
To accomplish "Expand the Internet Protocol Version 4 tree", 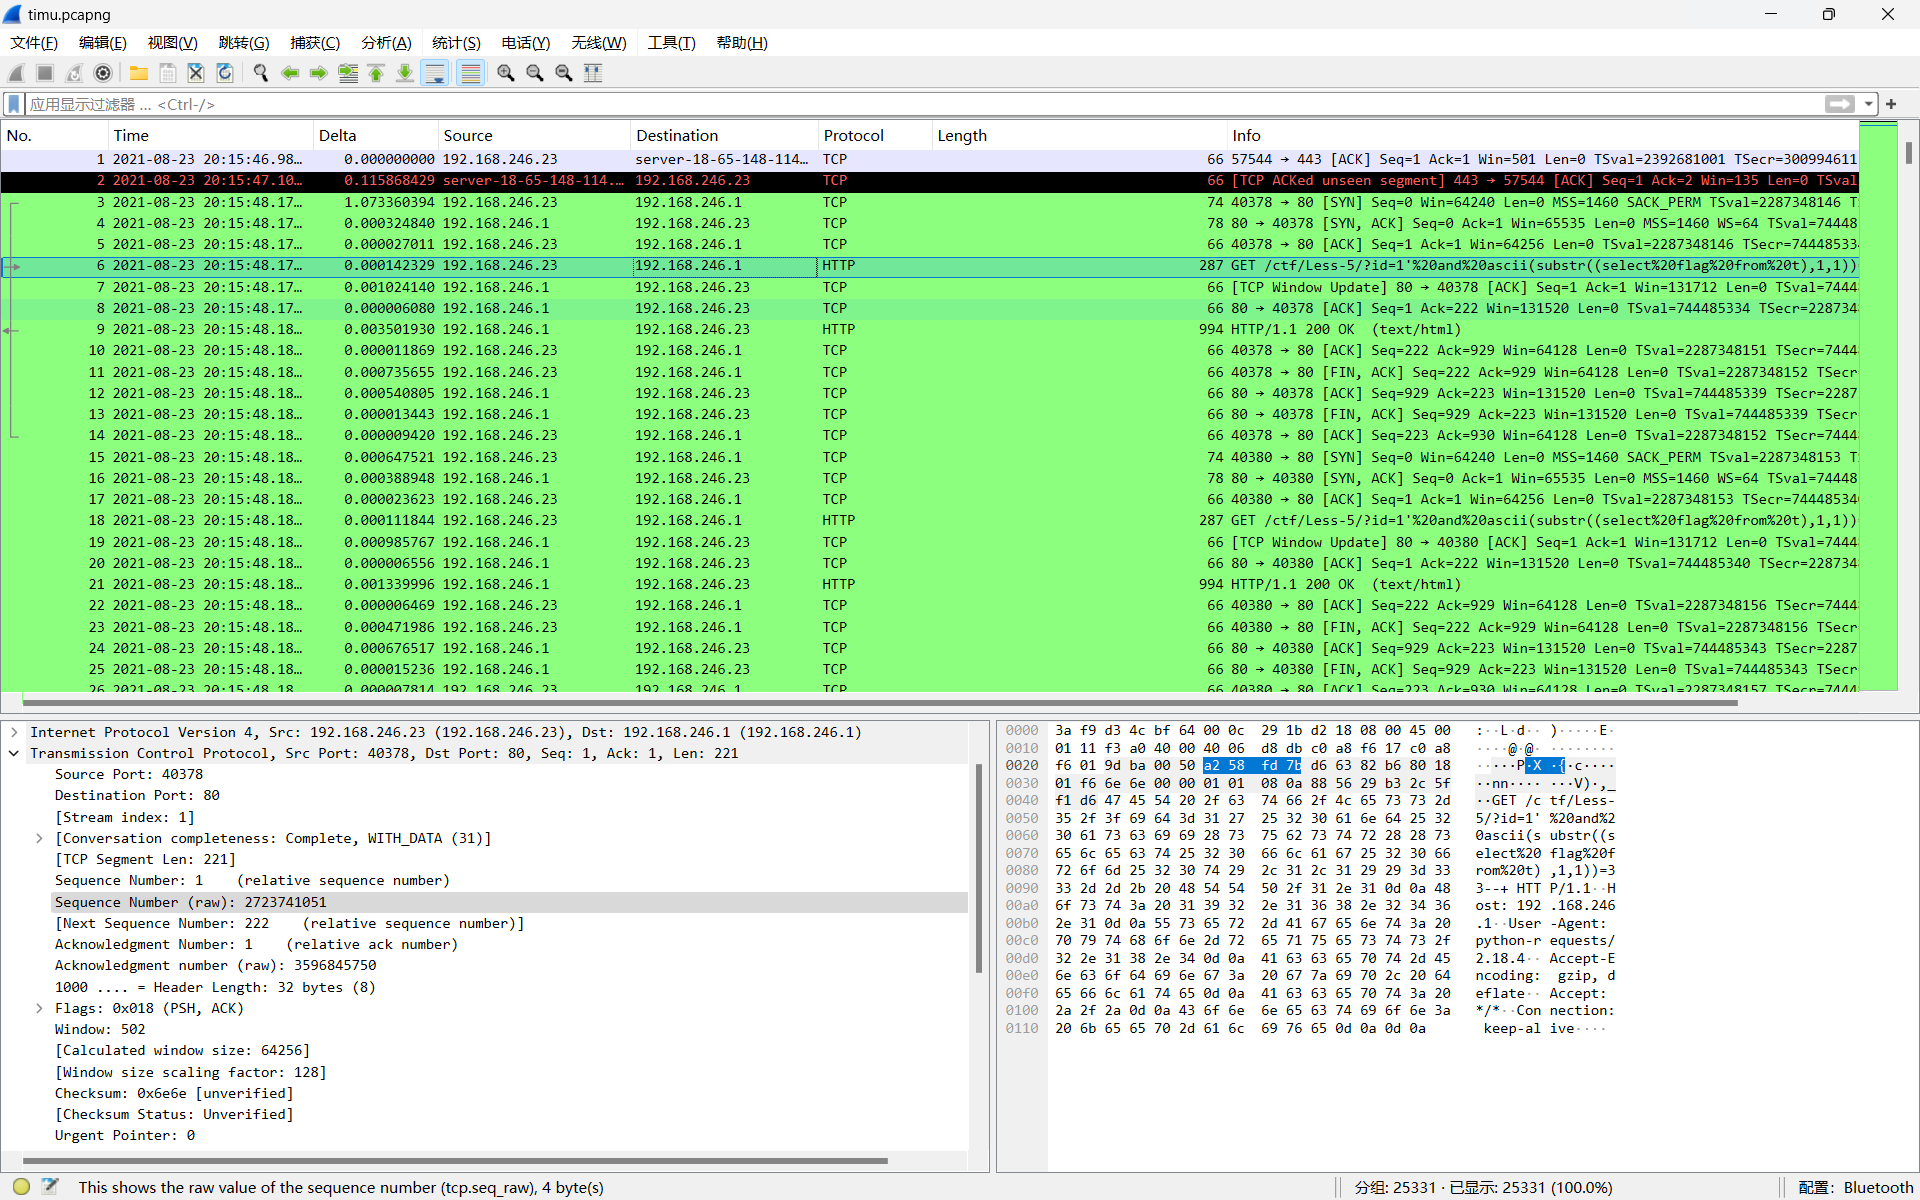I will pos(14,732).
